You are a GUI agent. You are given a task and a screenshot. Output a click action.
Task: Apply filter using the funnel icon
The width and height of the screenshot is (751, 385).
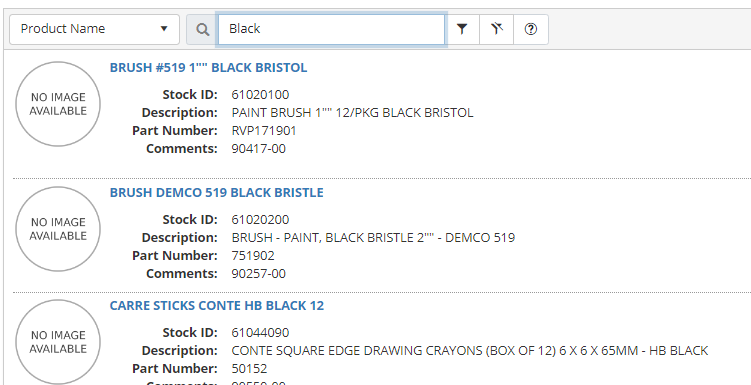pyautogui.click(x=462, y=29)
